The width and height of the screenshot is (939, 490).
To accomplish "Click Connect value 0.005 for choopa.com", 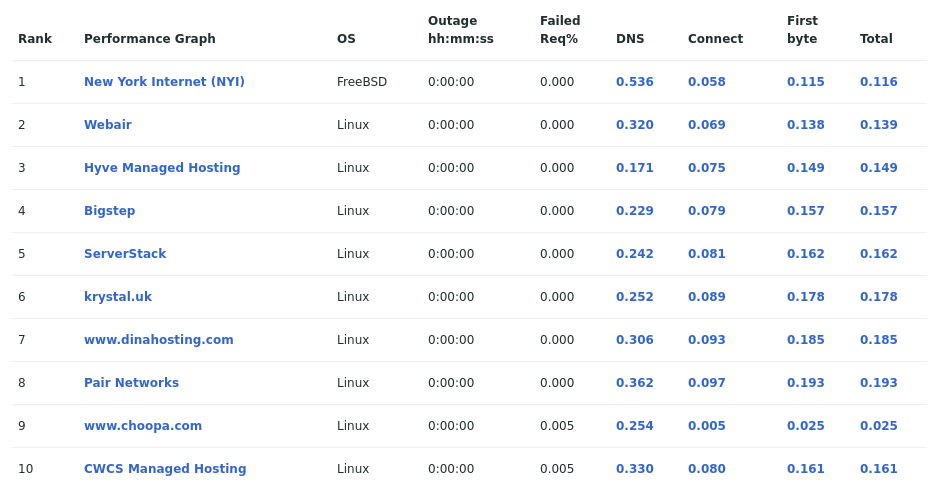I will point(707,426).
